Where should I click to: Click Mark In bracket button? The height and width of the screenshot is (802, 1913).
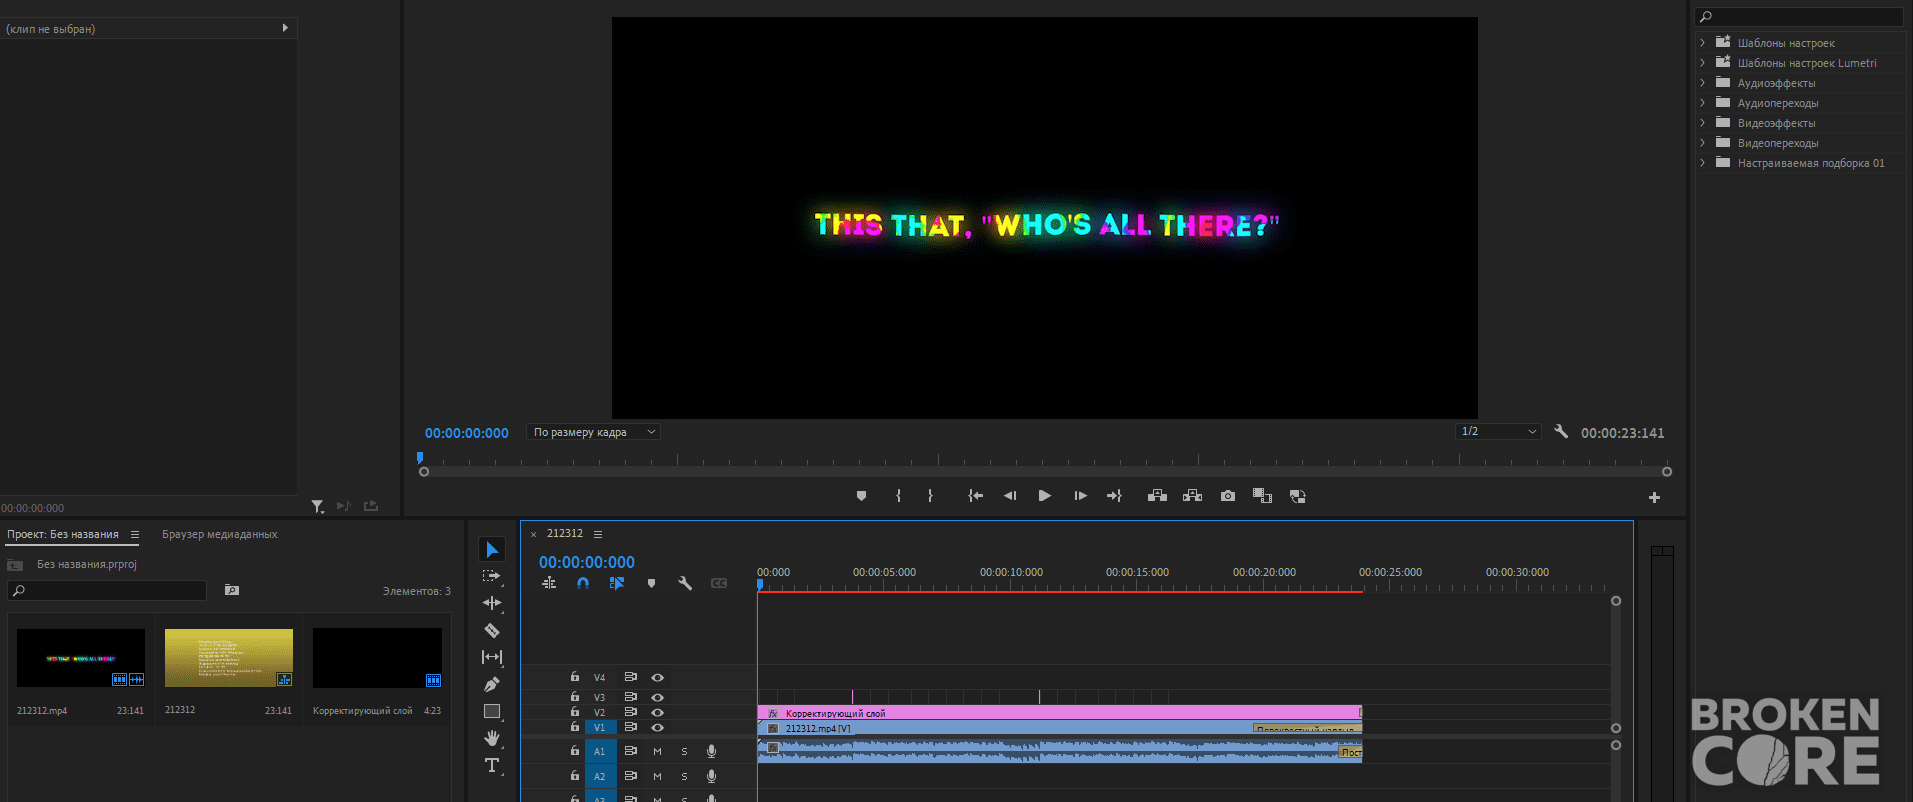(898, 496)
